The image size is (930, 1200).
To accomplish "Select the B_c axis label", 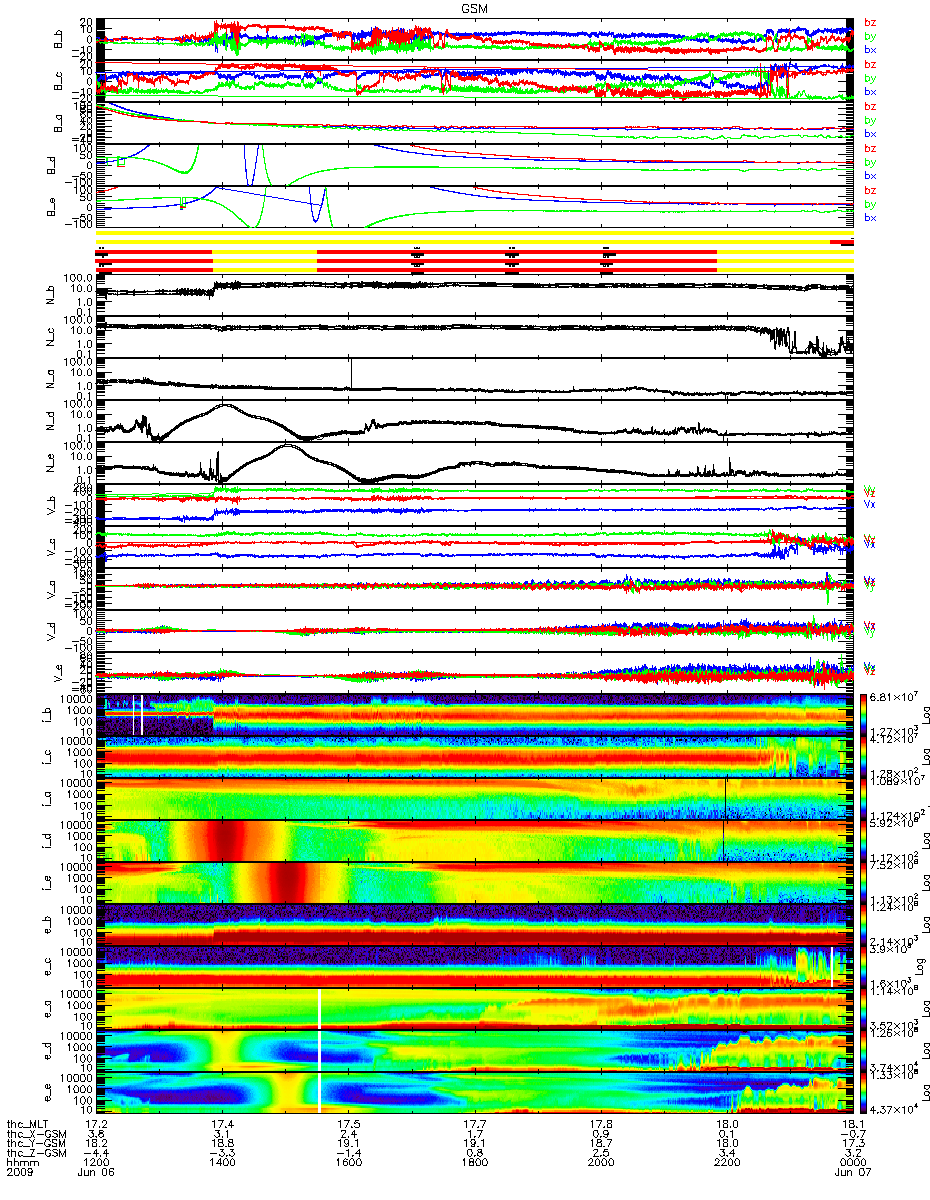I will pyautogui.click(x=59, y=81).
